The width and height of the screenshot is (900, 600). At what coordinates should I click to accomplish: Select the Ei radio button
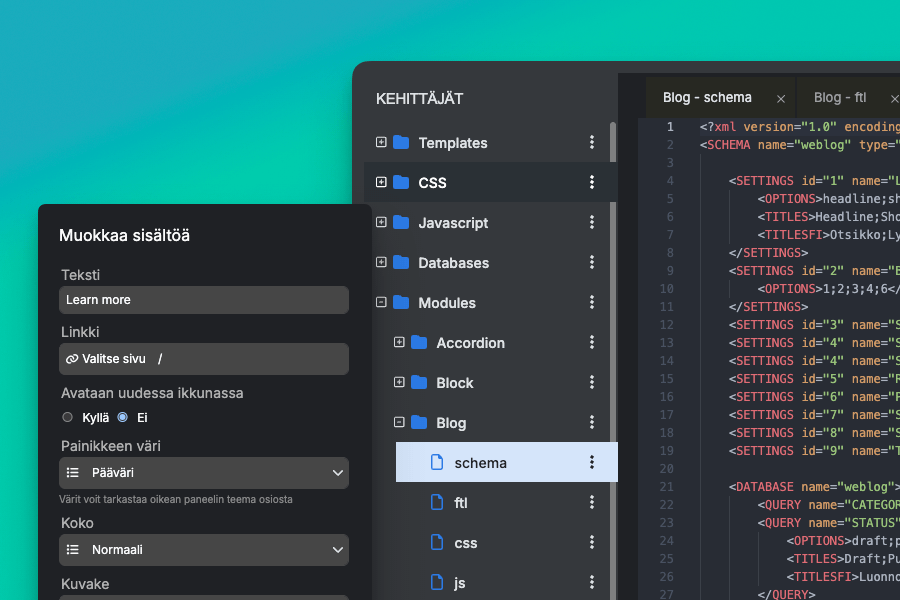123,417
